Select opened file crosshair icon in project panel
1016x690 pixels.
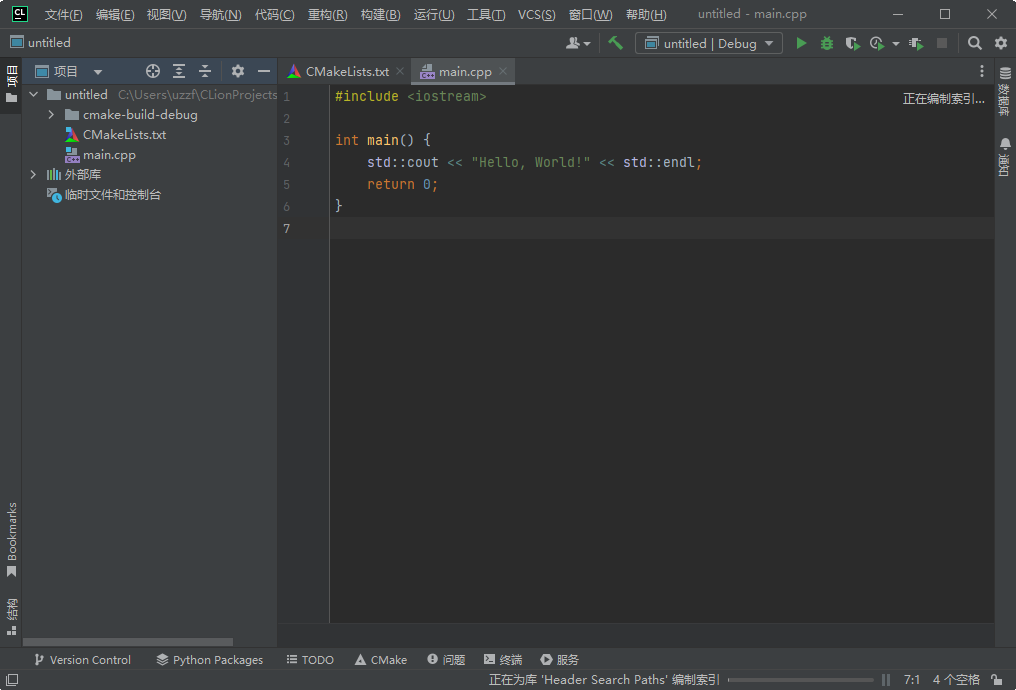153,71
